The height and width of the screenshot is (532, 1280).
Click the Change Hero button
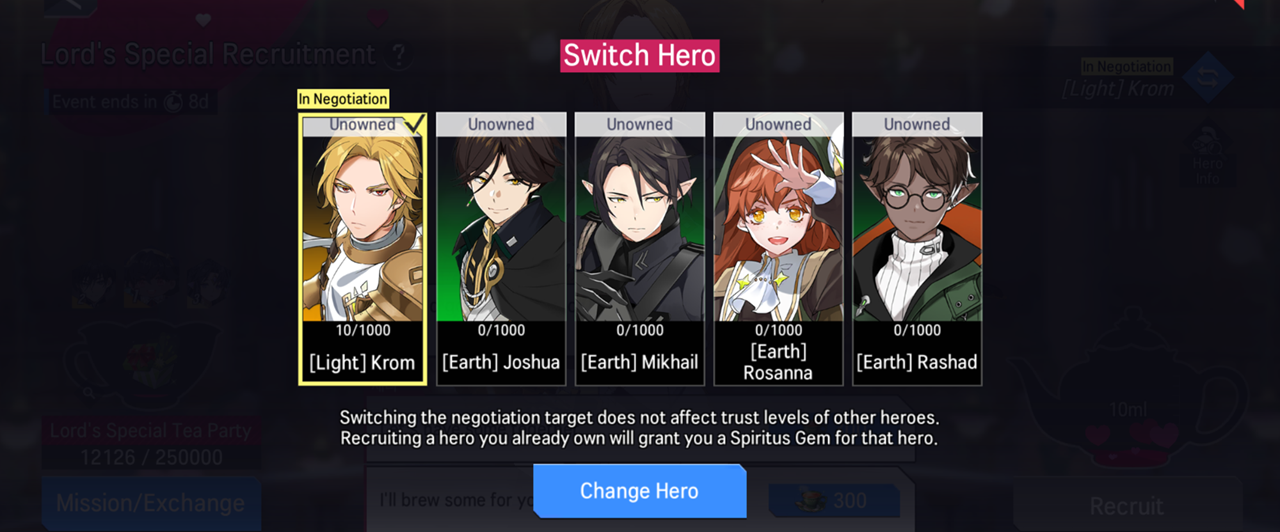[x=640, y=491]
